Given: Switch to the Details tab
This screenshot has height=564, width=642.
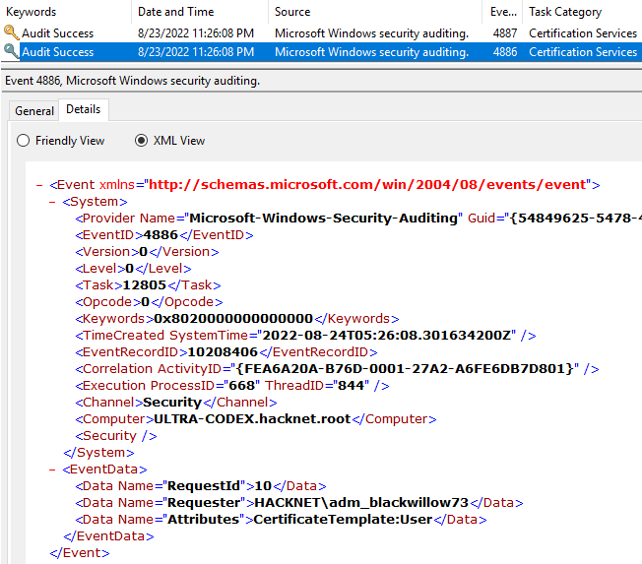Looking at the screenshot, I should point(83,110).
